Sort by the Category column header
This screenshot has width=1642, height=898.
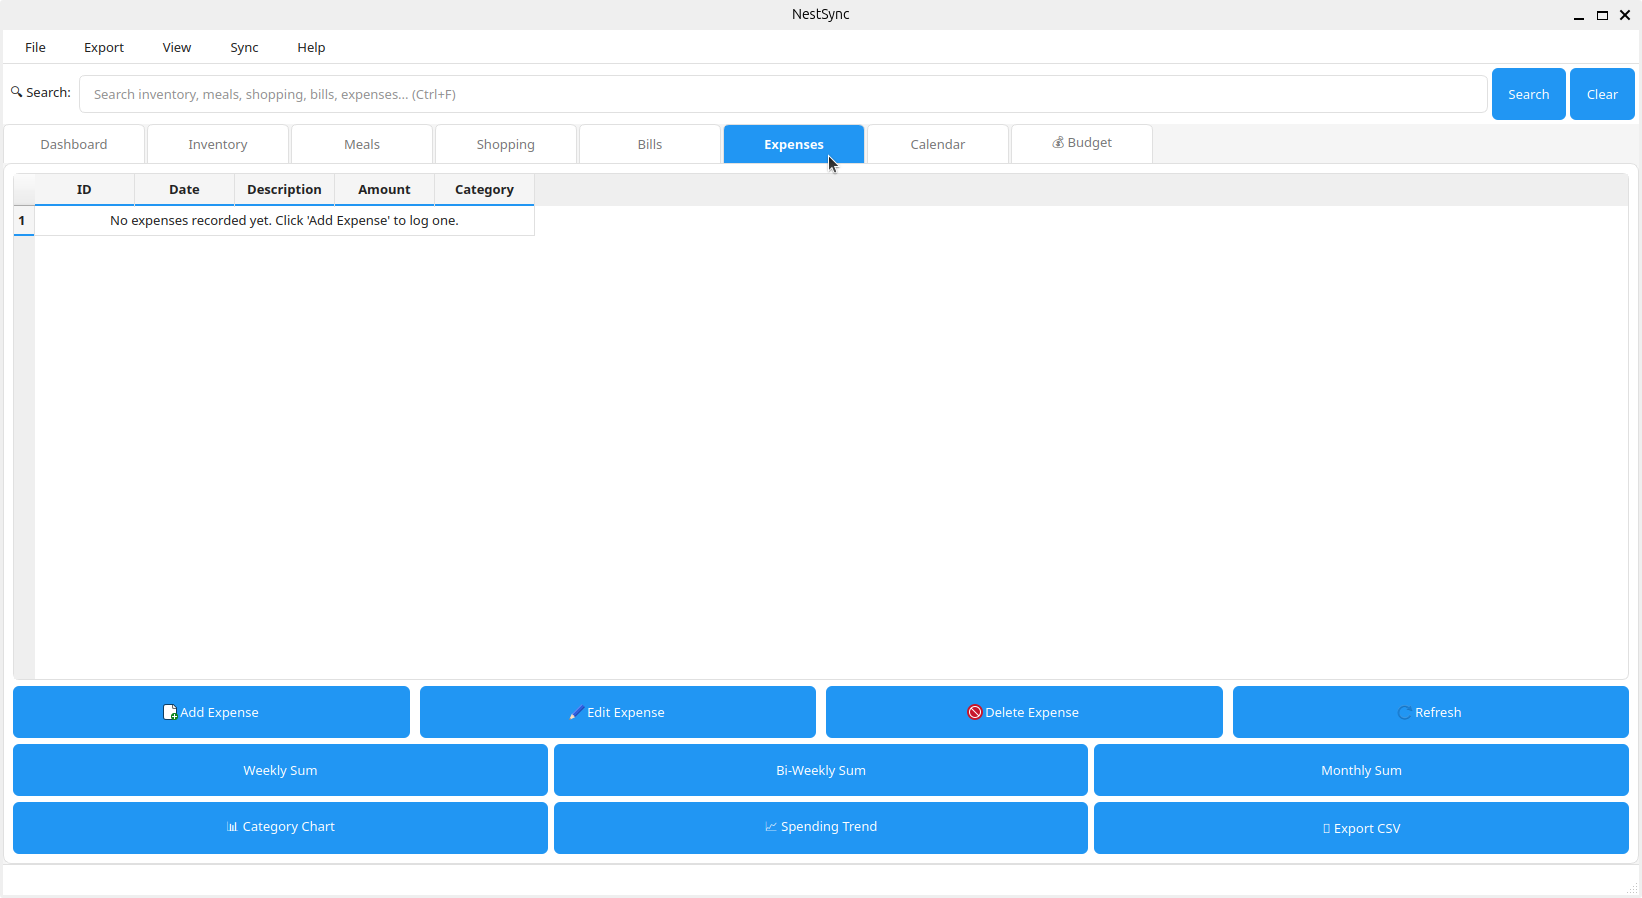[x=484, y=189]
